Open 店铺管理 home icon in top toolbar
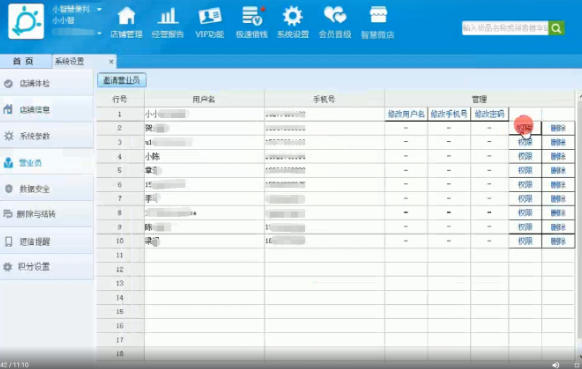Image resolution: width=582 pixels, height=369 pixels. tap(126, 22)
